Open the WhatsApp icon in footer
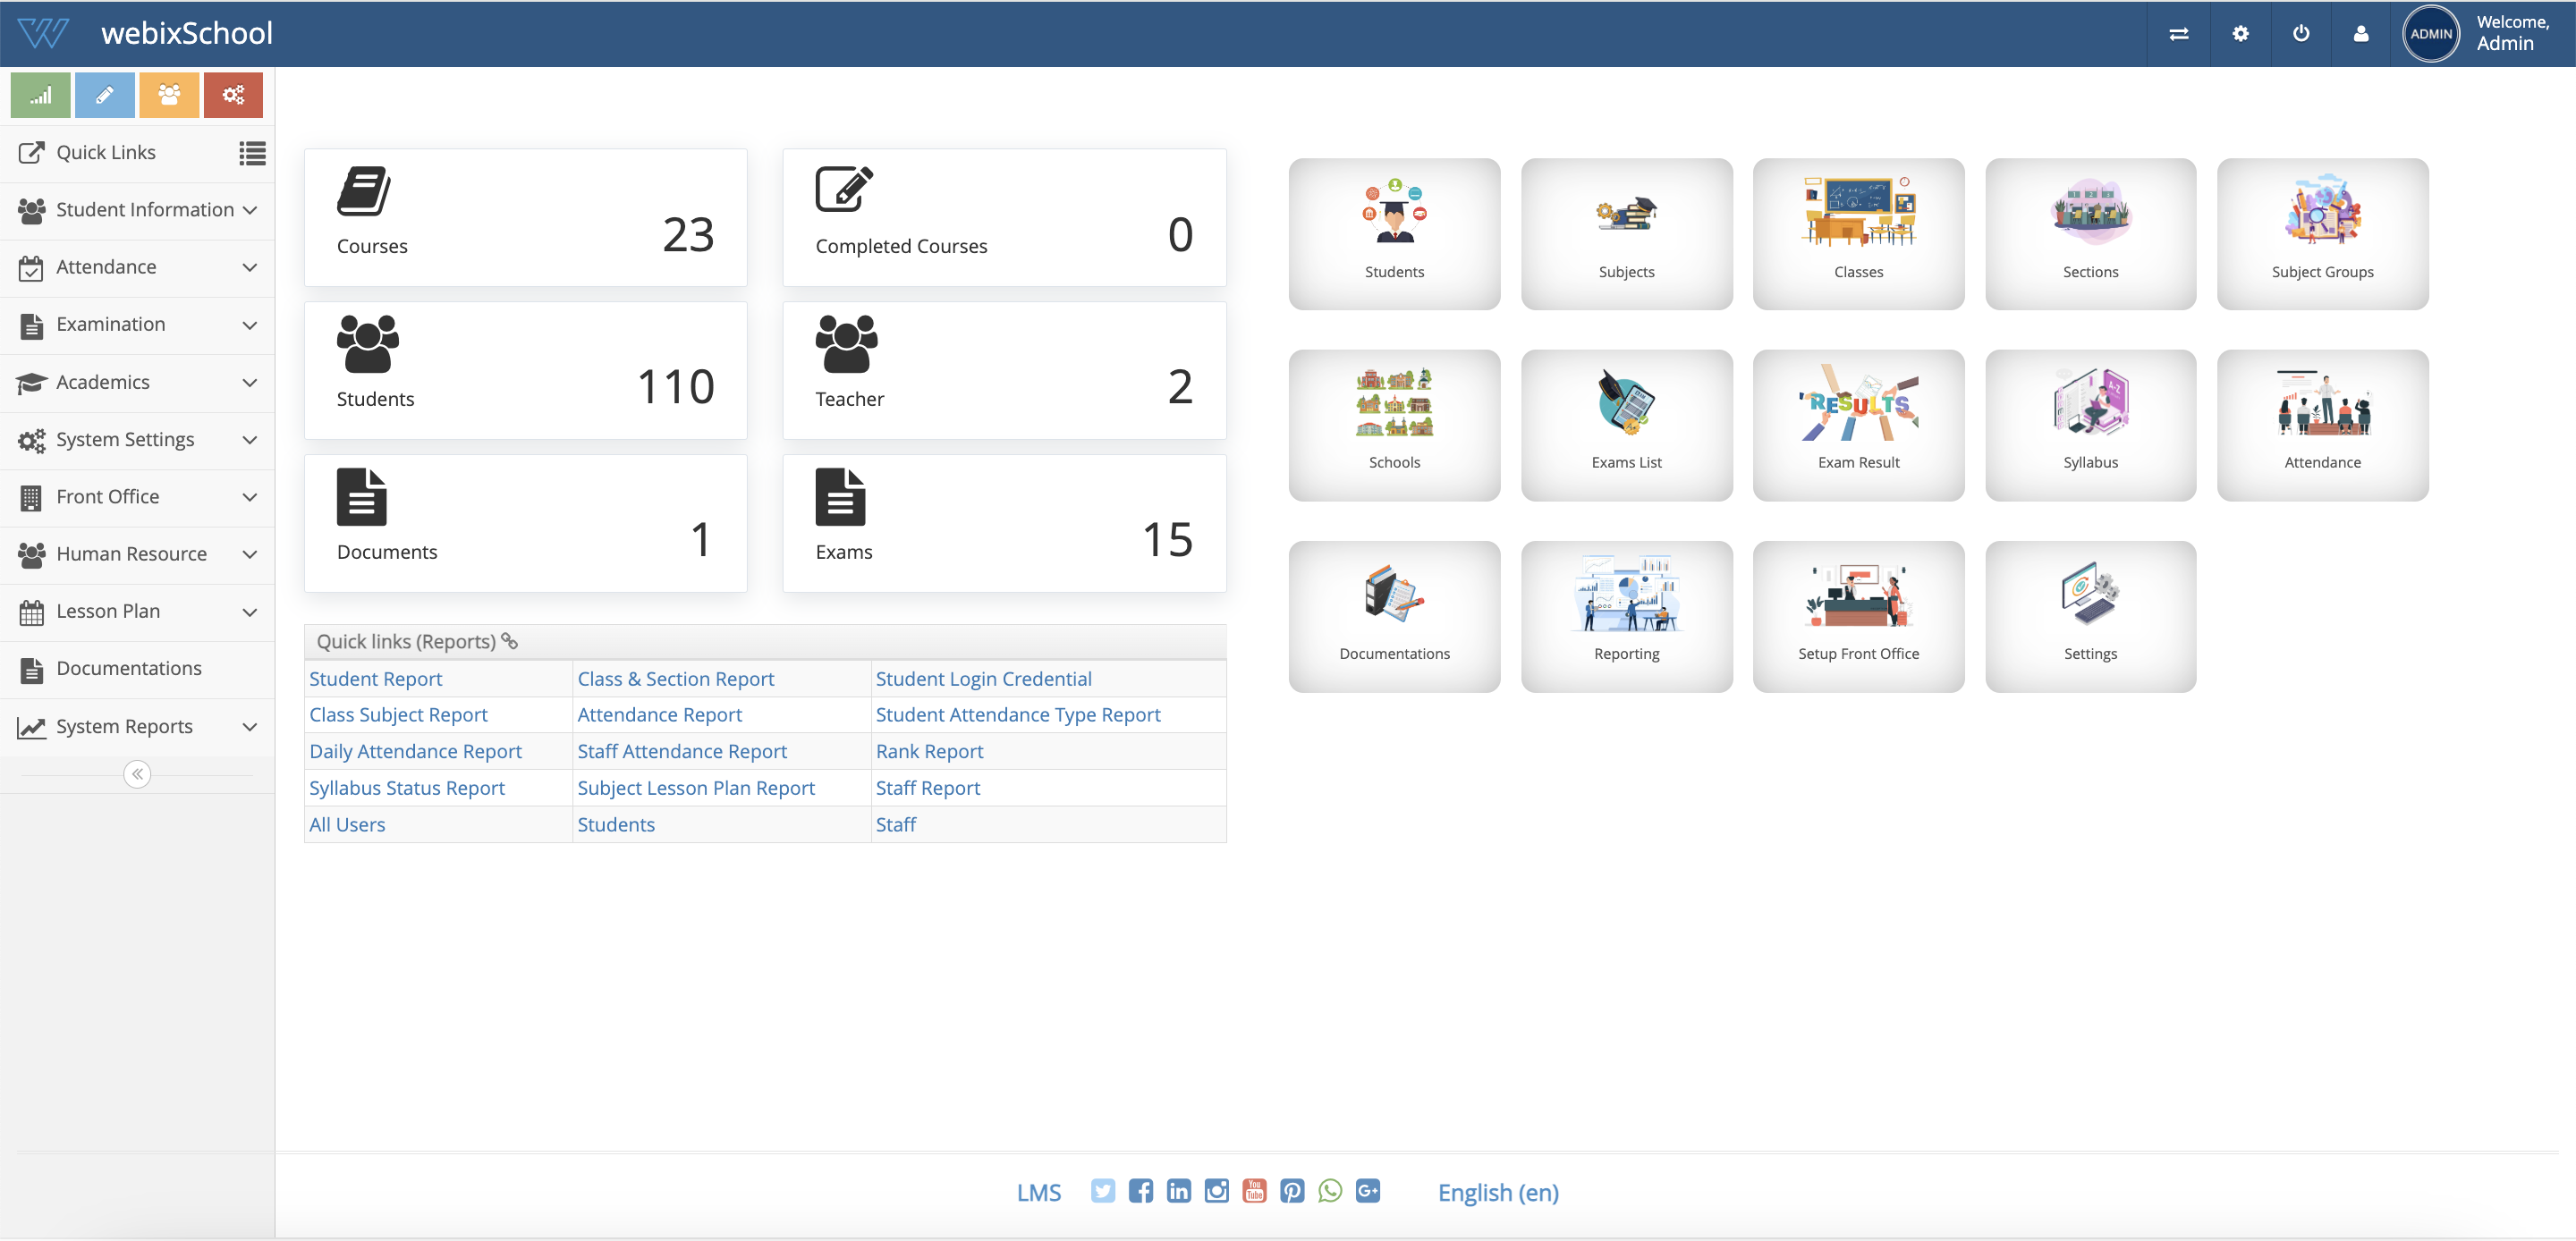Image resolution: width=2576 pixels, height=1241 pixels. pos(1329,1190)
